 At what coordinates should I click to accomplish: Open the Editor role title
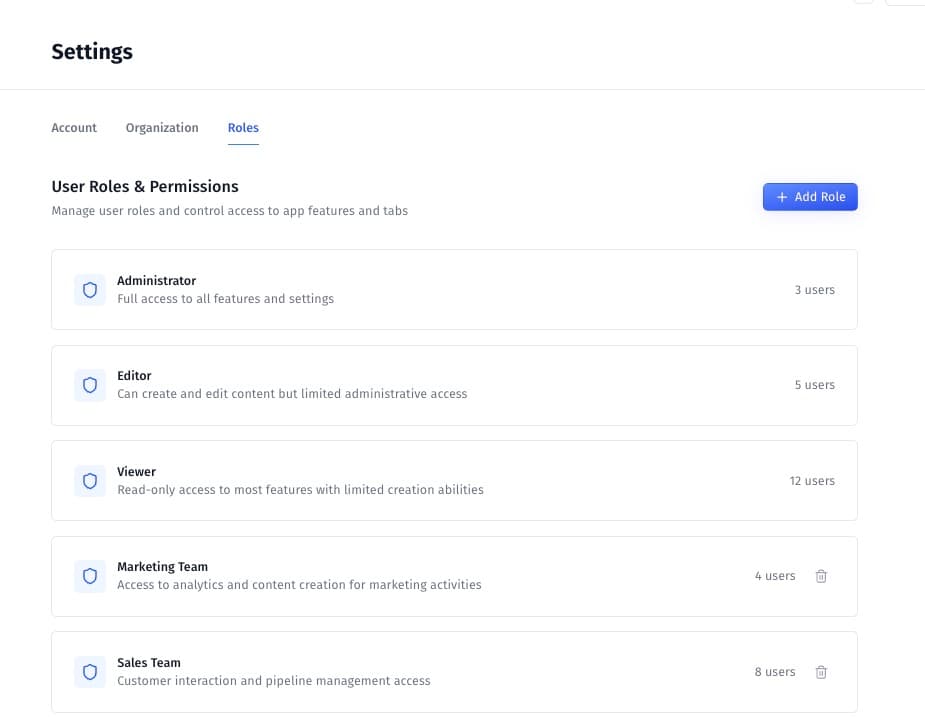(x=134, y=376)
